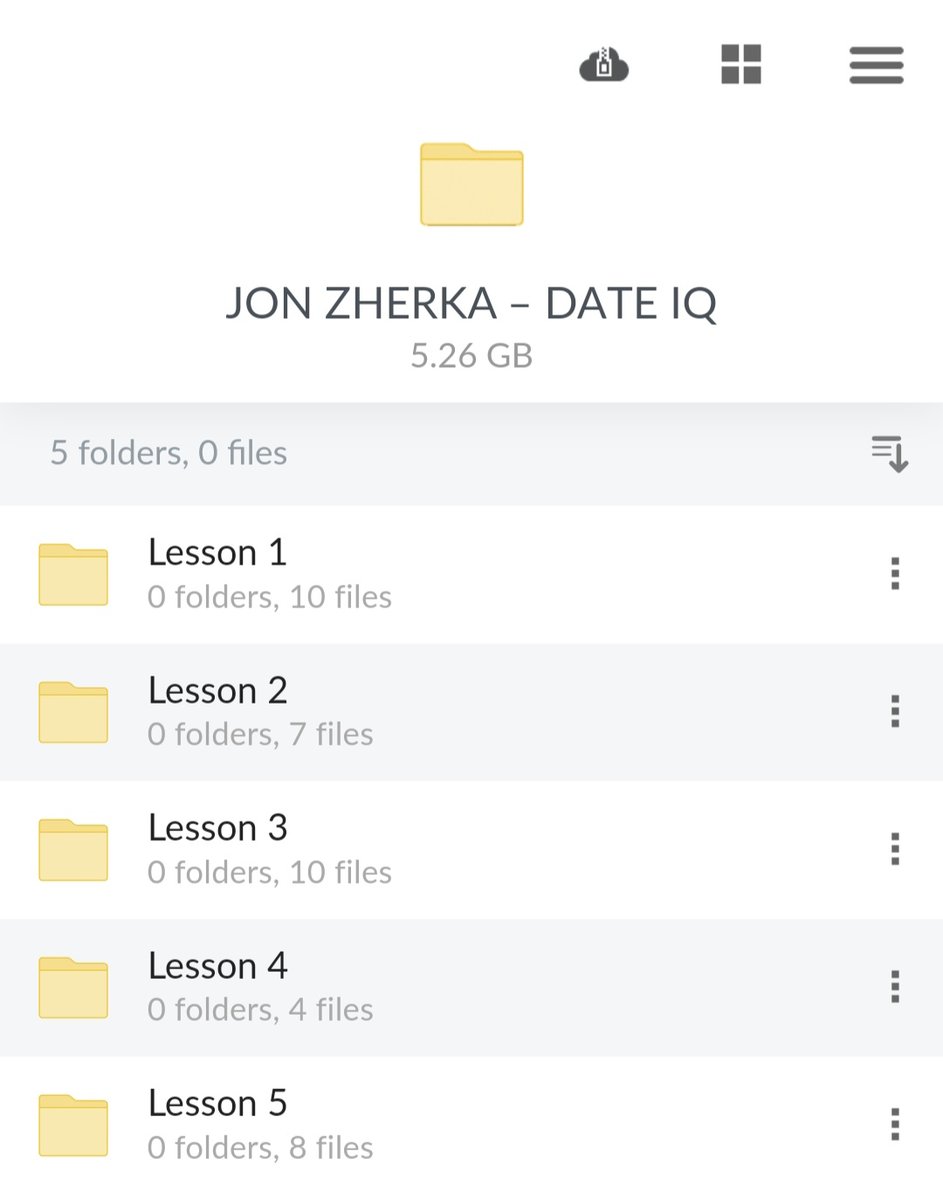The width and height of the screenshot is (943, 1200).
Task: Click the large JON ZHERKA folder icon
Action: point(471,186)
